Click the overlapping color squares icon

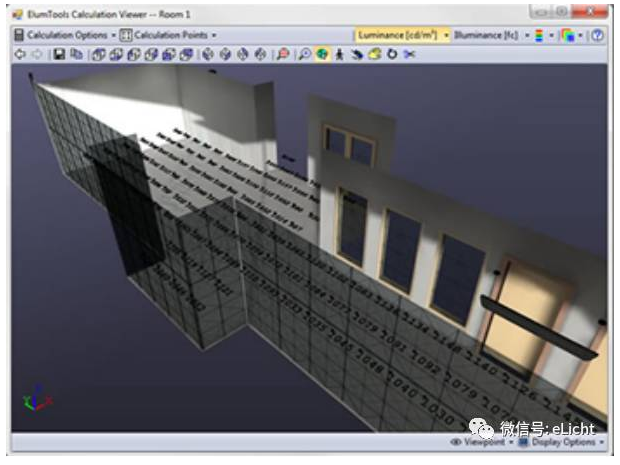tap(568, 35)
